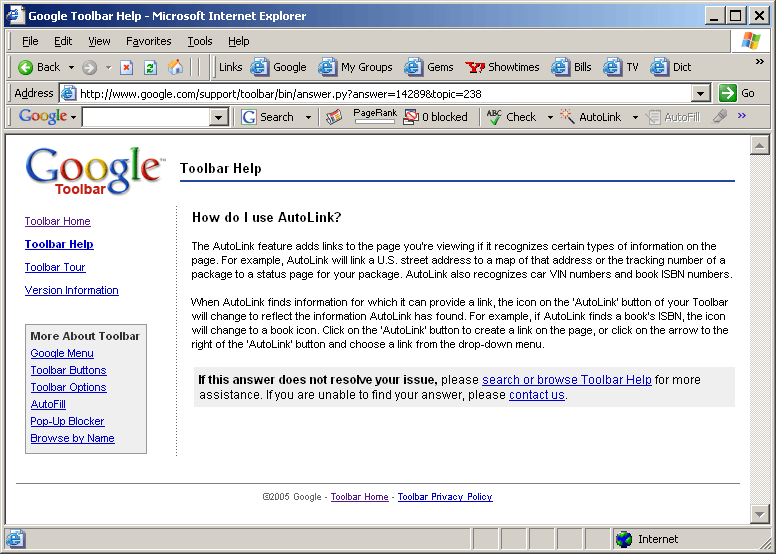Expand the AutoLink dropdown arrow
The width and height of the screenshot is (776, 554).
pyautogui.click(x=634, y=117)
